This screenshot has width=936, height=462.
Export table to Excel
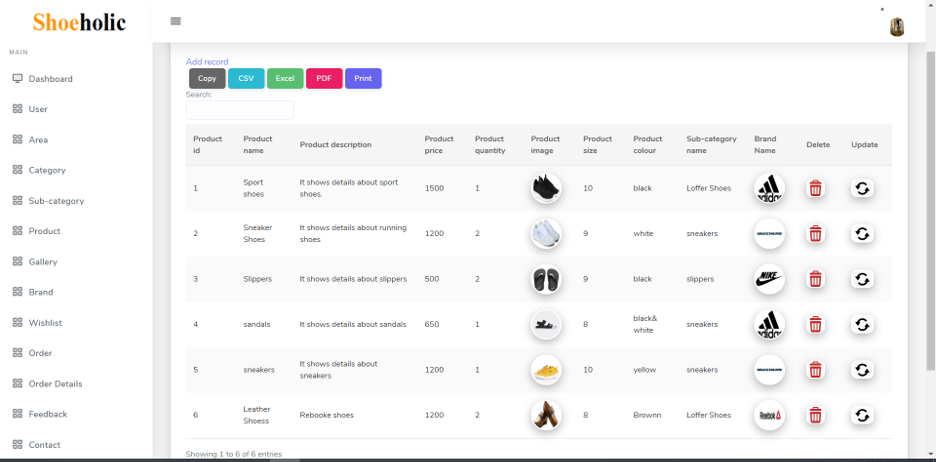click(285, 78)
